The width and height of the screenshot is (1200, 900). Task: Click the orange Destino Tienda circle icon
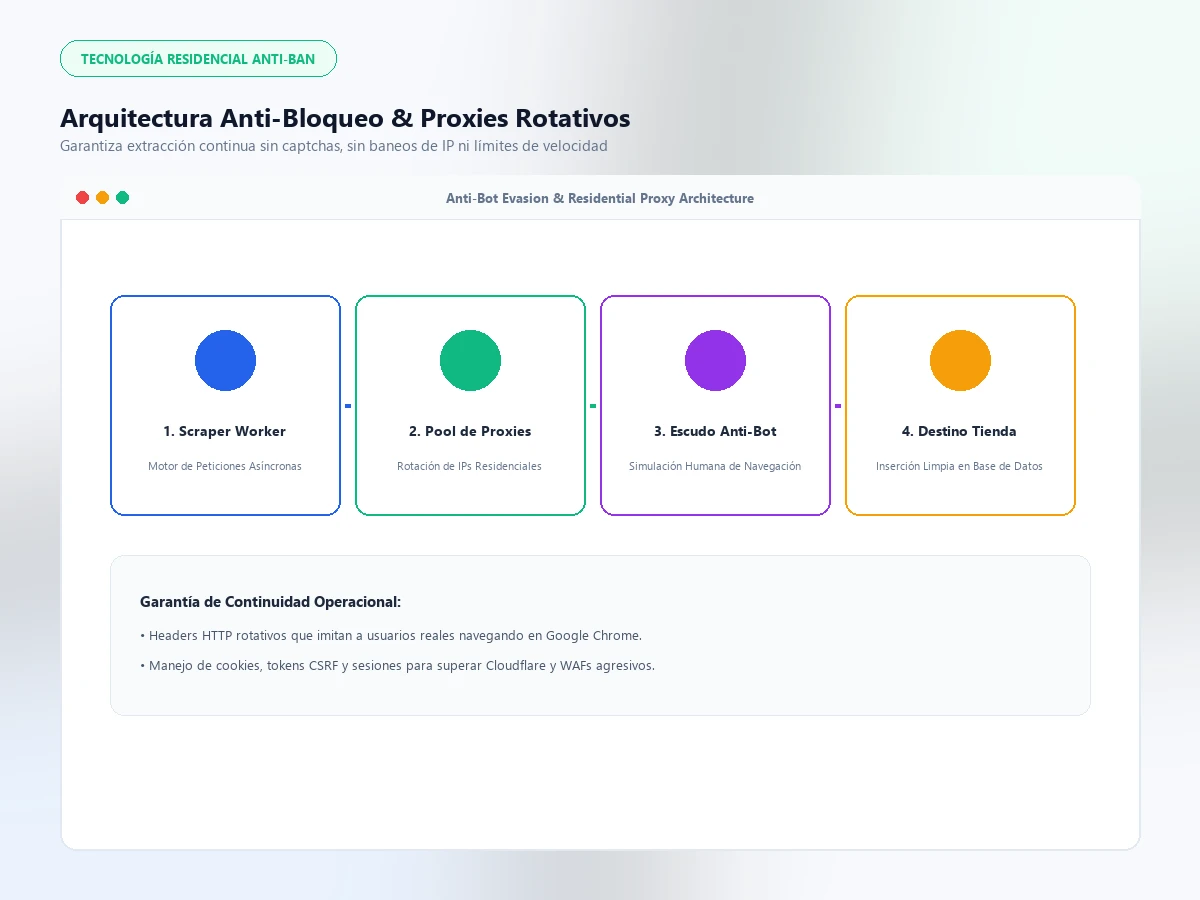coord(960,360)
